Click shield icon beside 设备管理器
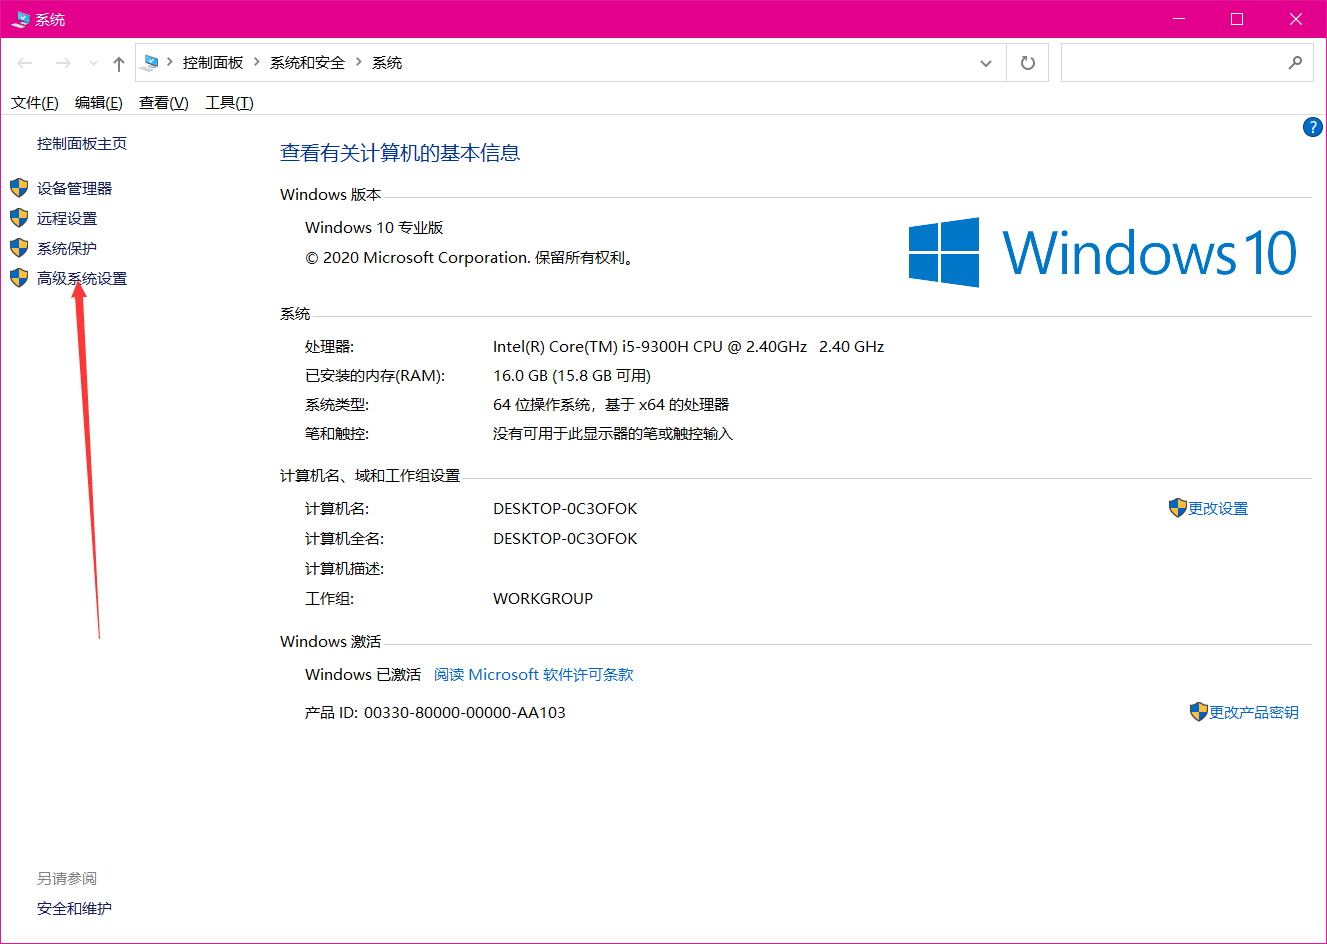The image size is (1327, 944). [x=19, y=188]
